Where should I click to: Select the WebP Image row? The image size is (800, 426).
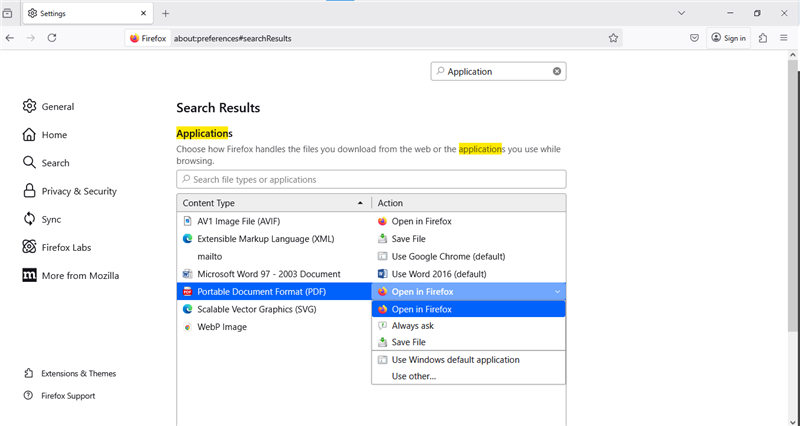(x=274, y=327)
